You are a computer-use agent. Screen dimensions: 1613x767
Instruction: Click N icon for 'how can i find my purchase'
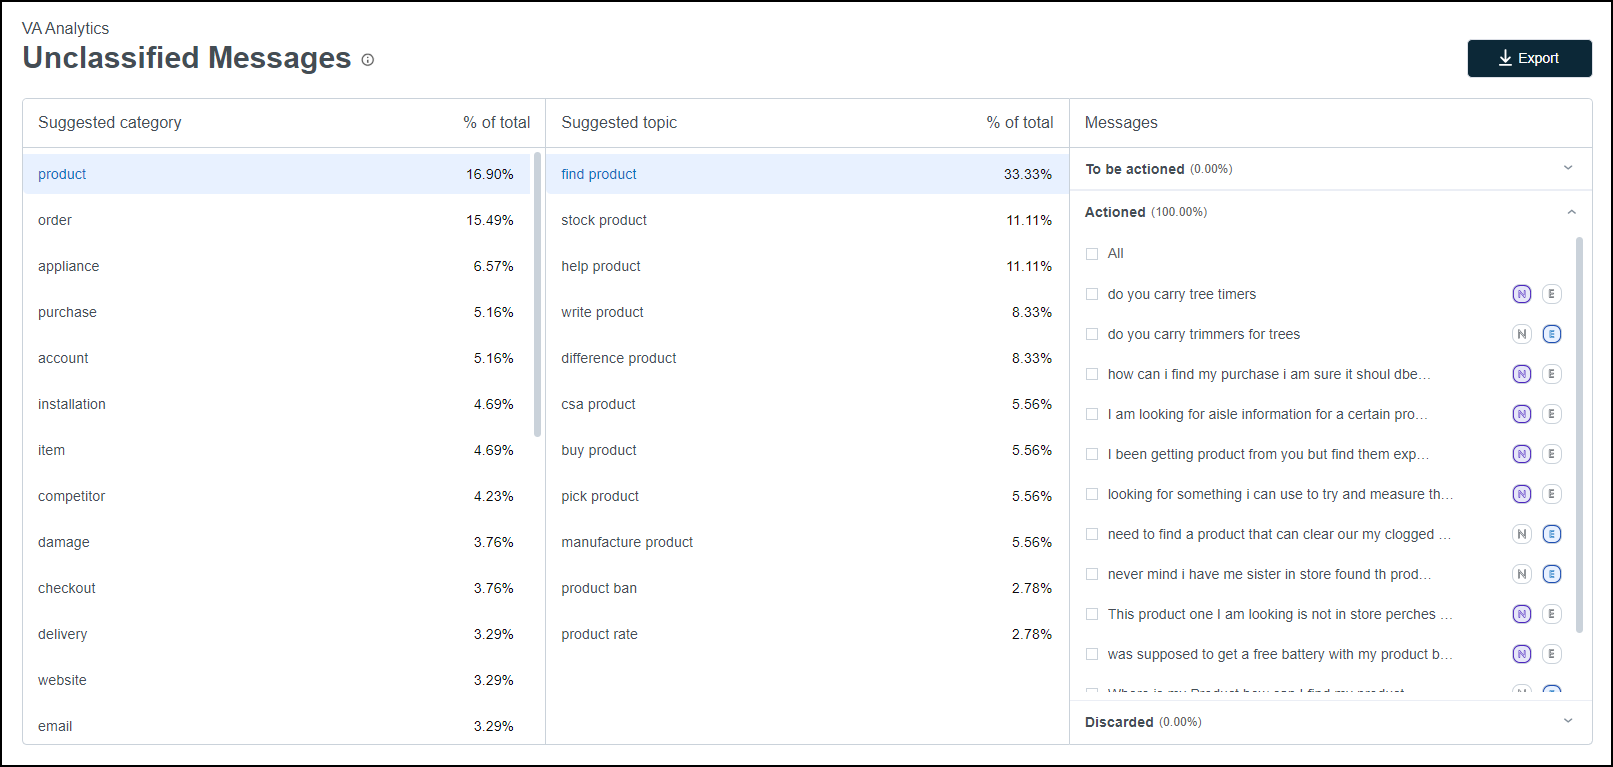click(x=1521, y=374)
